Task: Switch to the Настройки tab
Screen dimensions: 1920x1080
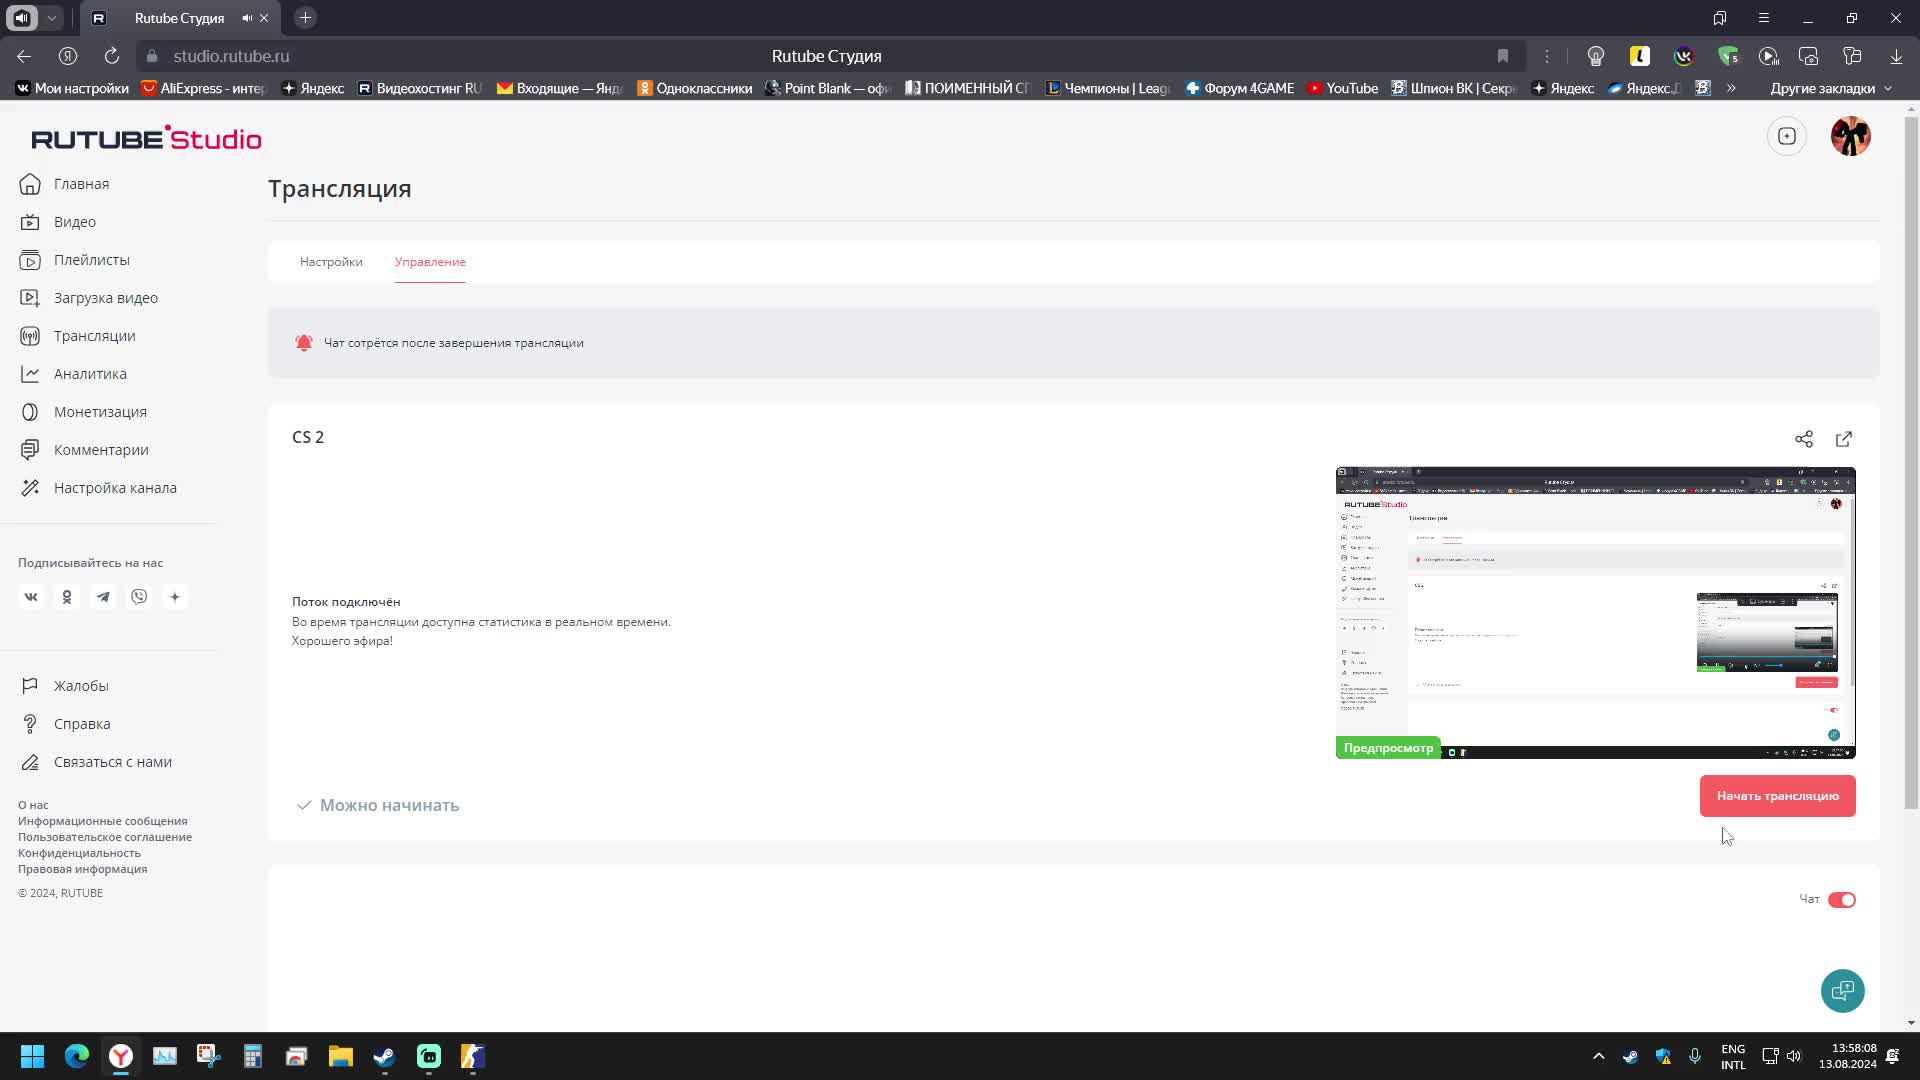Action: [331, 262]
